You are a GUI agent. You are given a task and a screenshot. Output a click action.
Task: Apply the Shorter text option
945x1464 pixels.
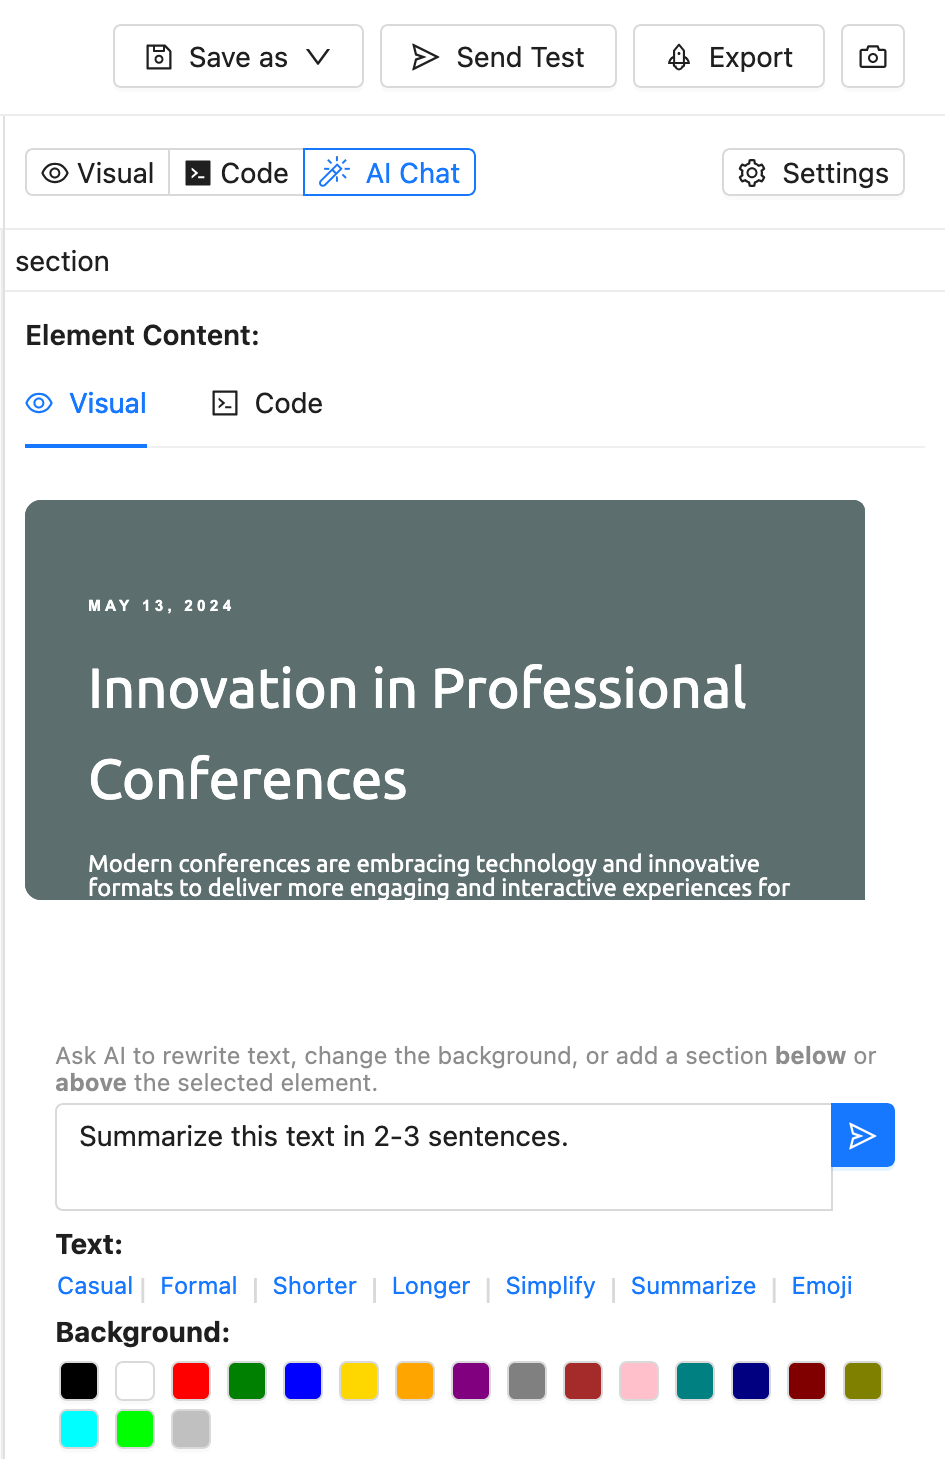click(314, 1286)
